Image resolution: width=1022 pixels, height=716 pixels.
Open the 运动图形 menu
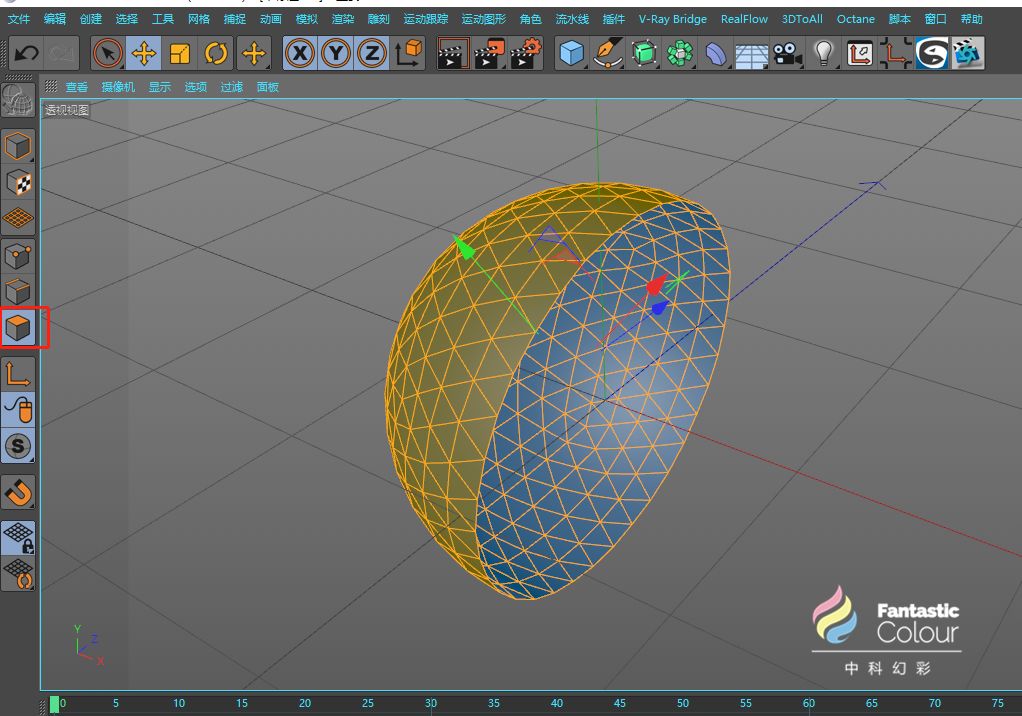(x=483, y=19)
